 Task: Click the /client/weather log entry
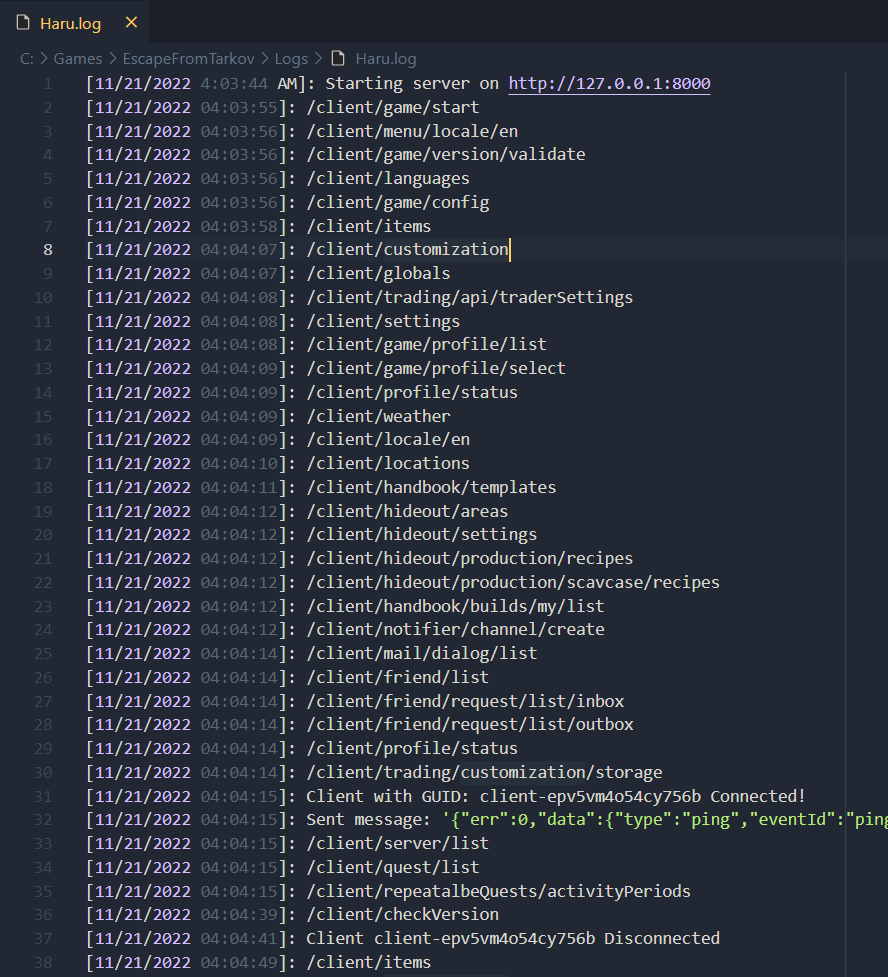point(378,416)
